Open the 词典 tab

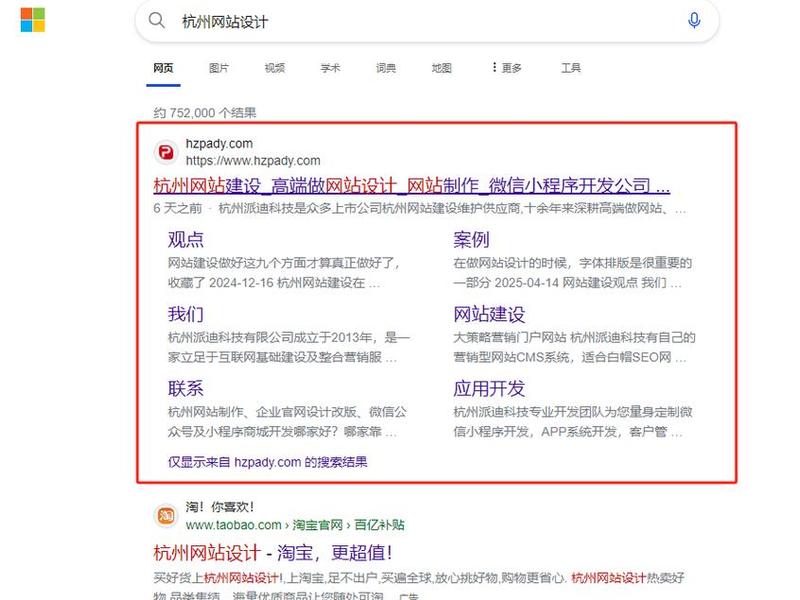pyautogui.click(x=386, y=68)
